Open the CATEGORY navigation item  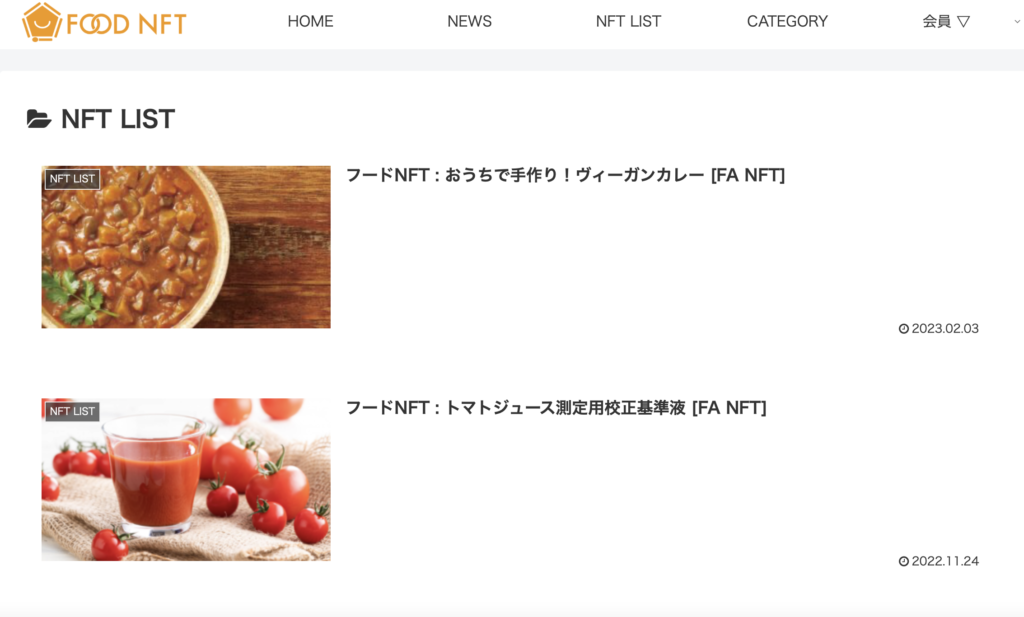tap(787, 22)
